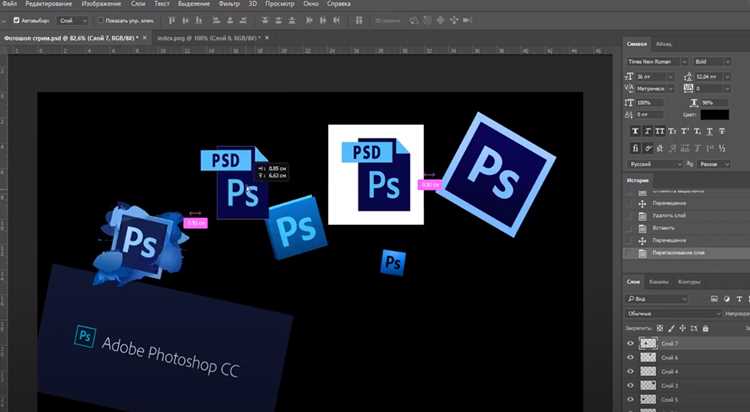
Task: Apply the Strikethrough text style icon
Action: pos(722,131)
